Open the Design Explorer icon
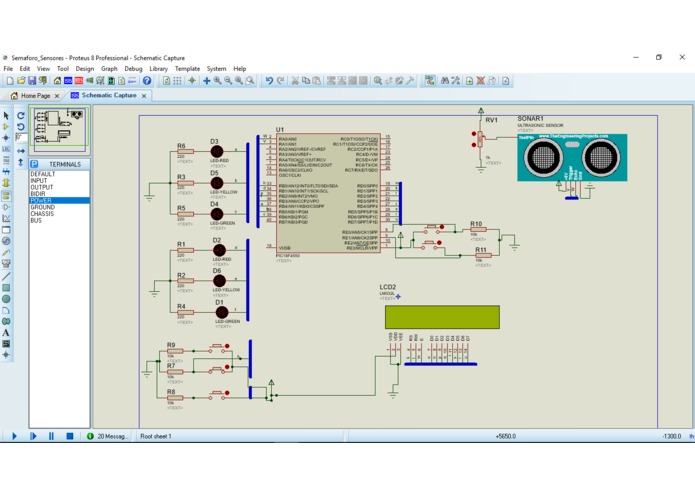The width and height of the screenshot is (695, 494). 111,81
